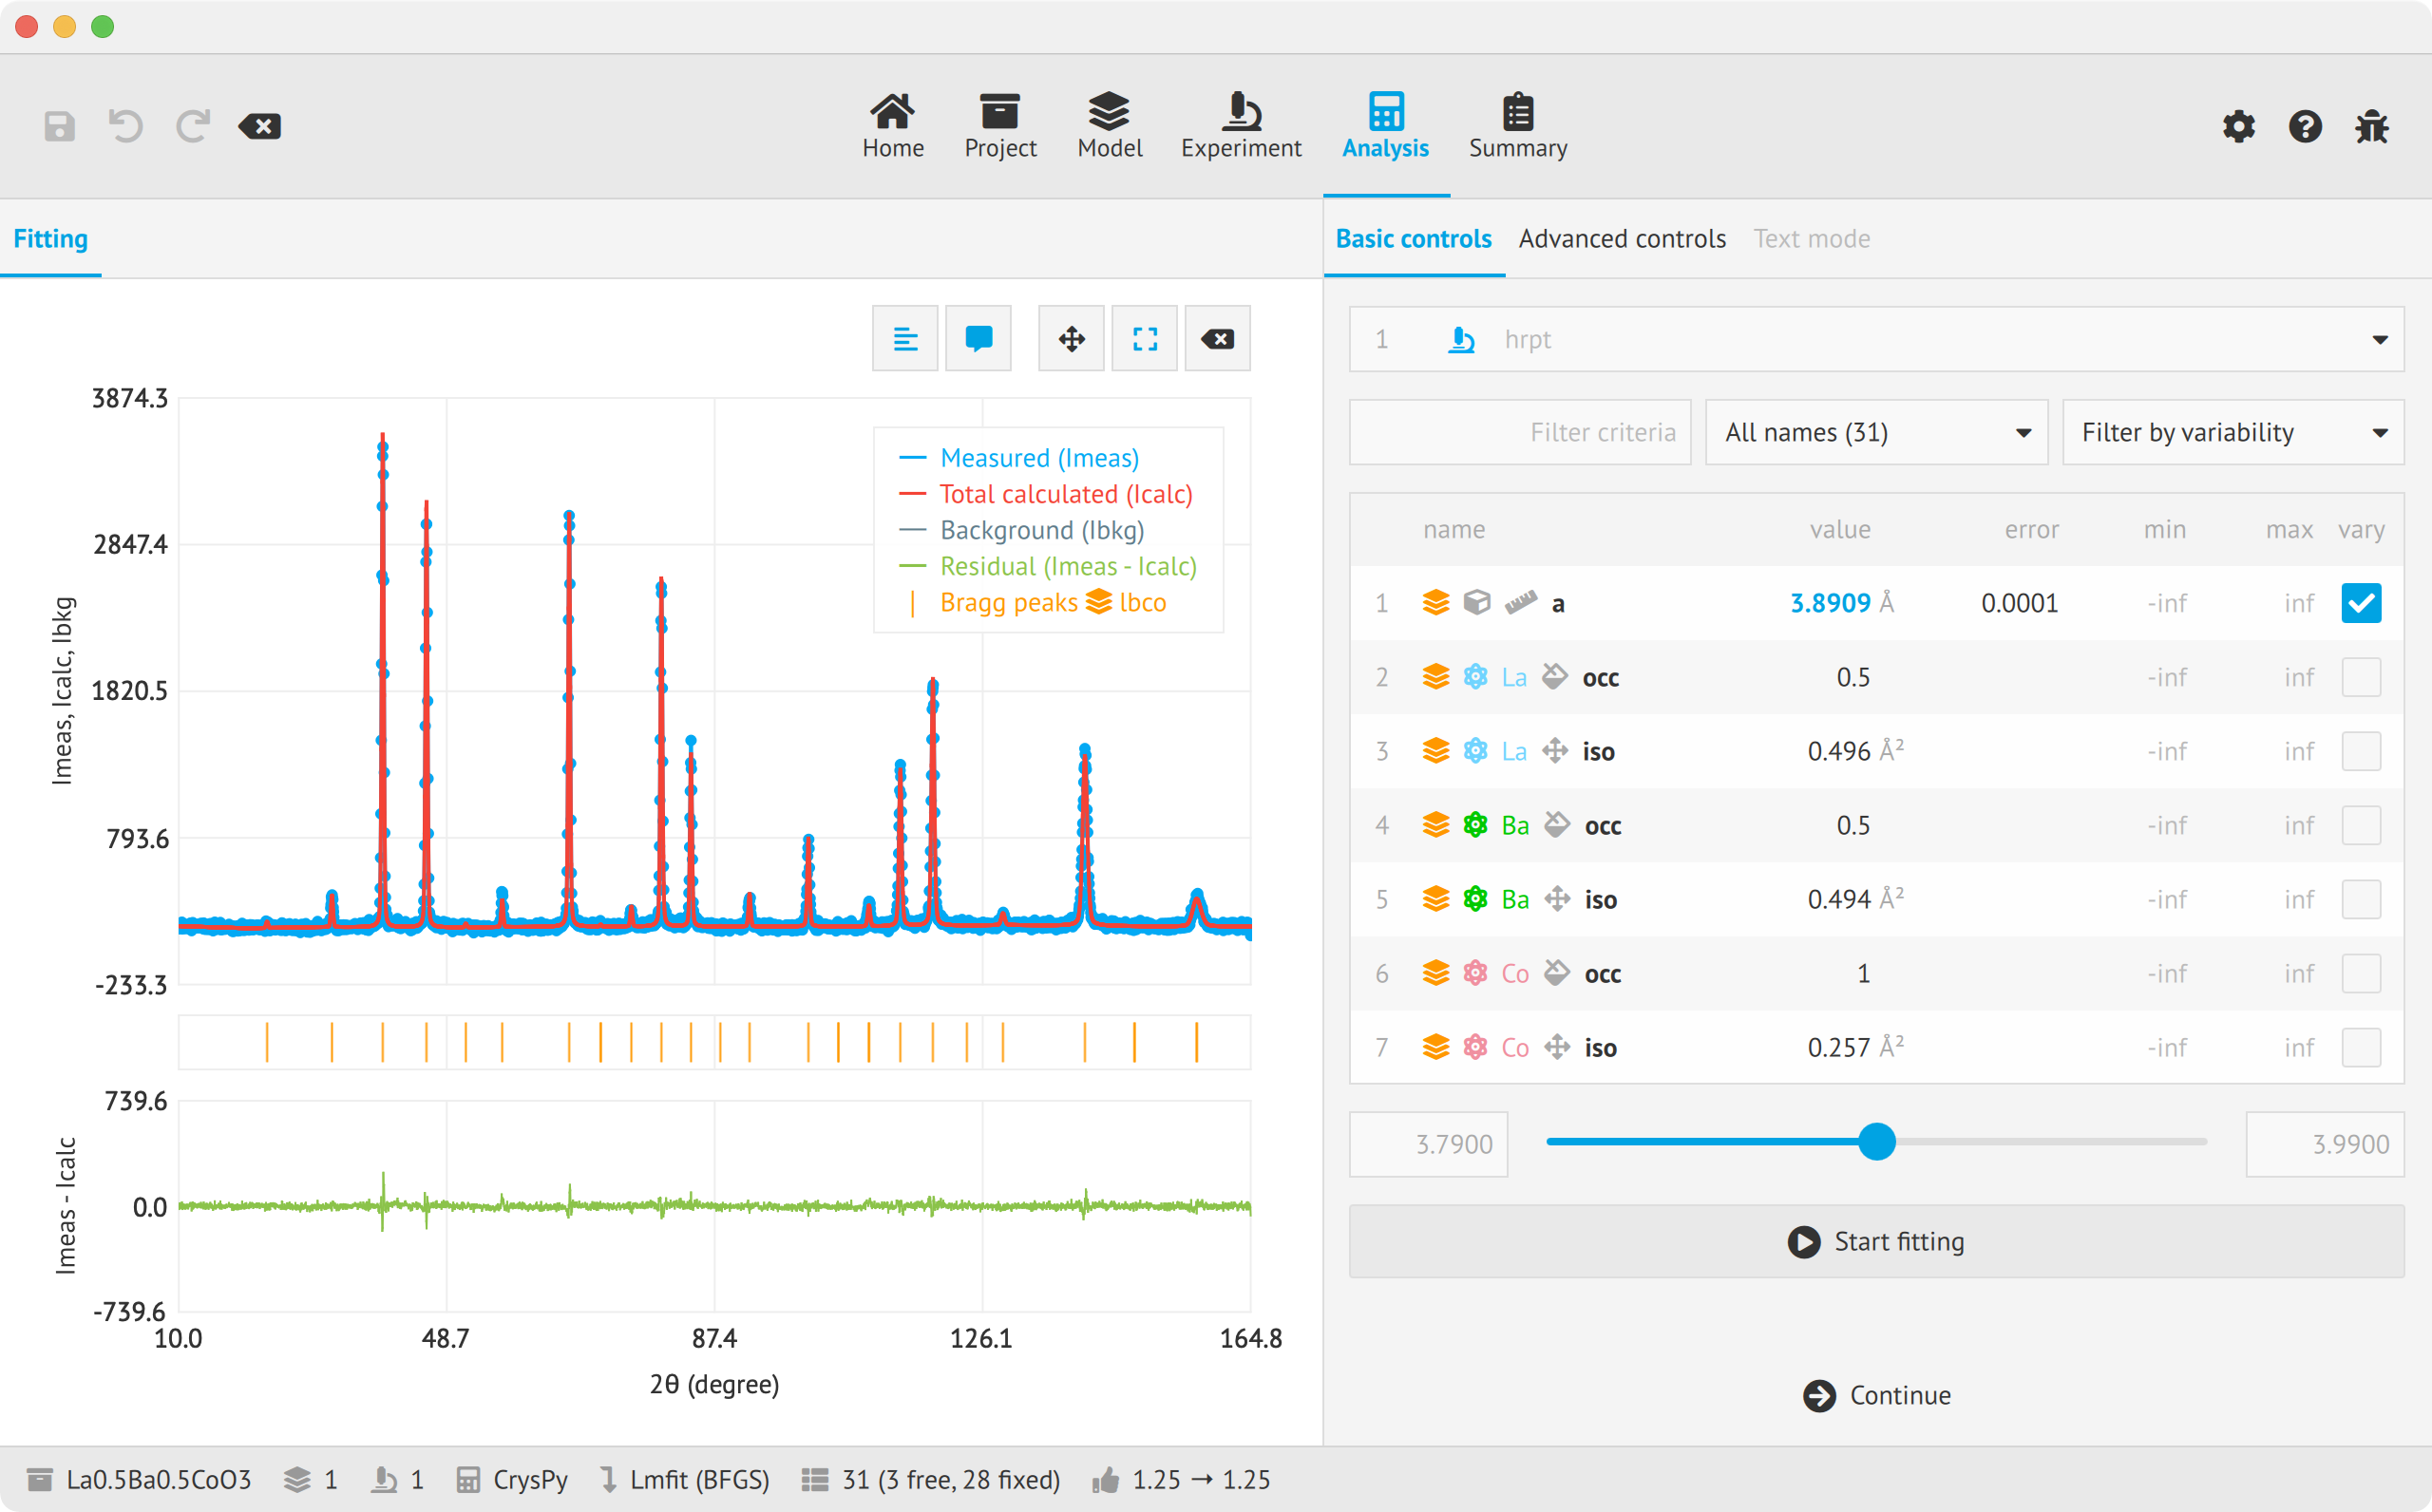
Task: Switch to Advanced controls tab
Action: click(x=1622, y=239)
